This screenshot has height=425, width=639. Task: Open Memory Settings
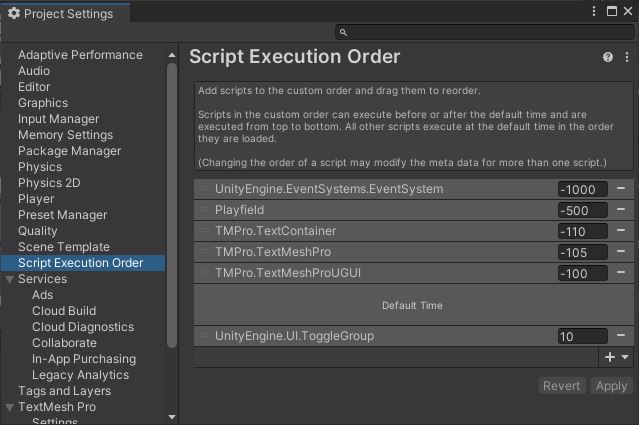(x=65, y=135)
